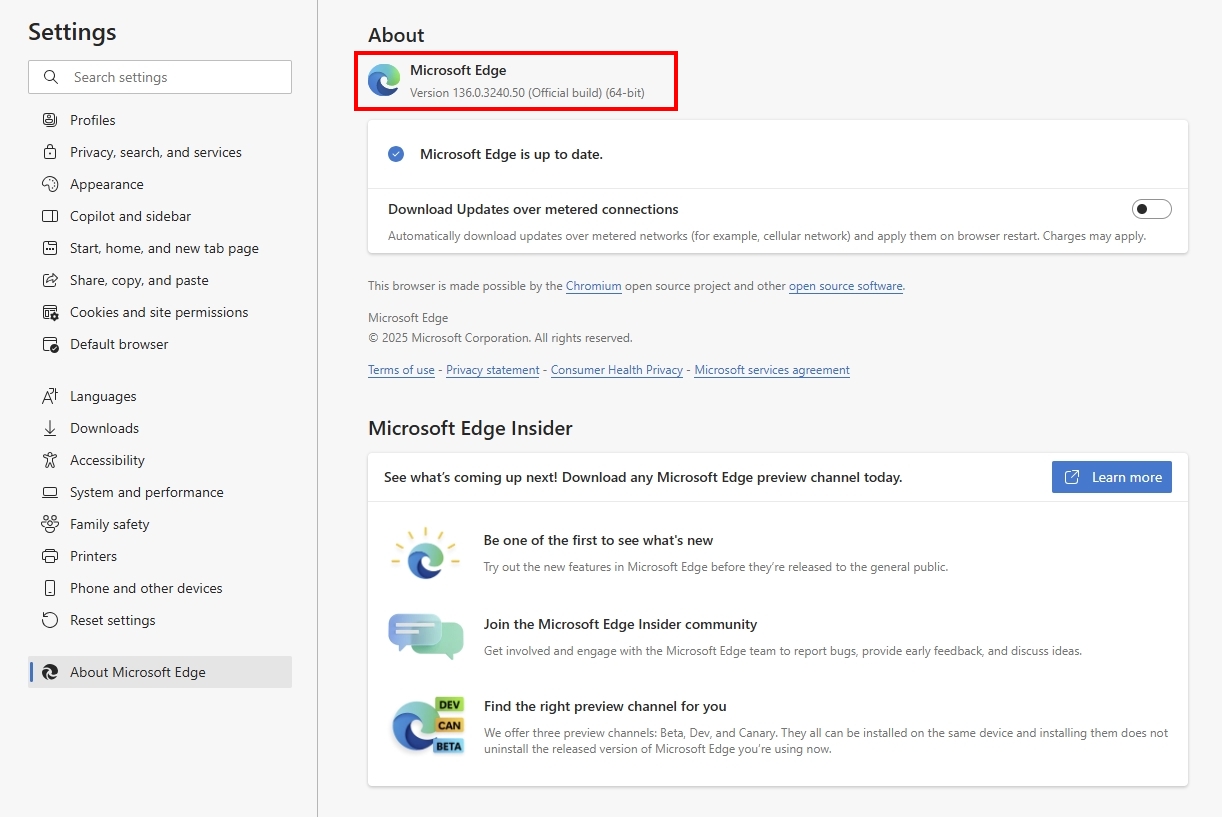Open Share, copy, and paste settings
The width and height of the screenshot is (1222, 817).
[160, 280]
